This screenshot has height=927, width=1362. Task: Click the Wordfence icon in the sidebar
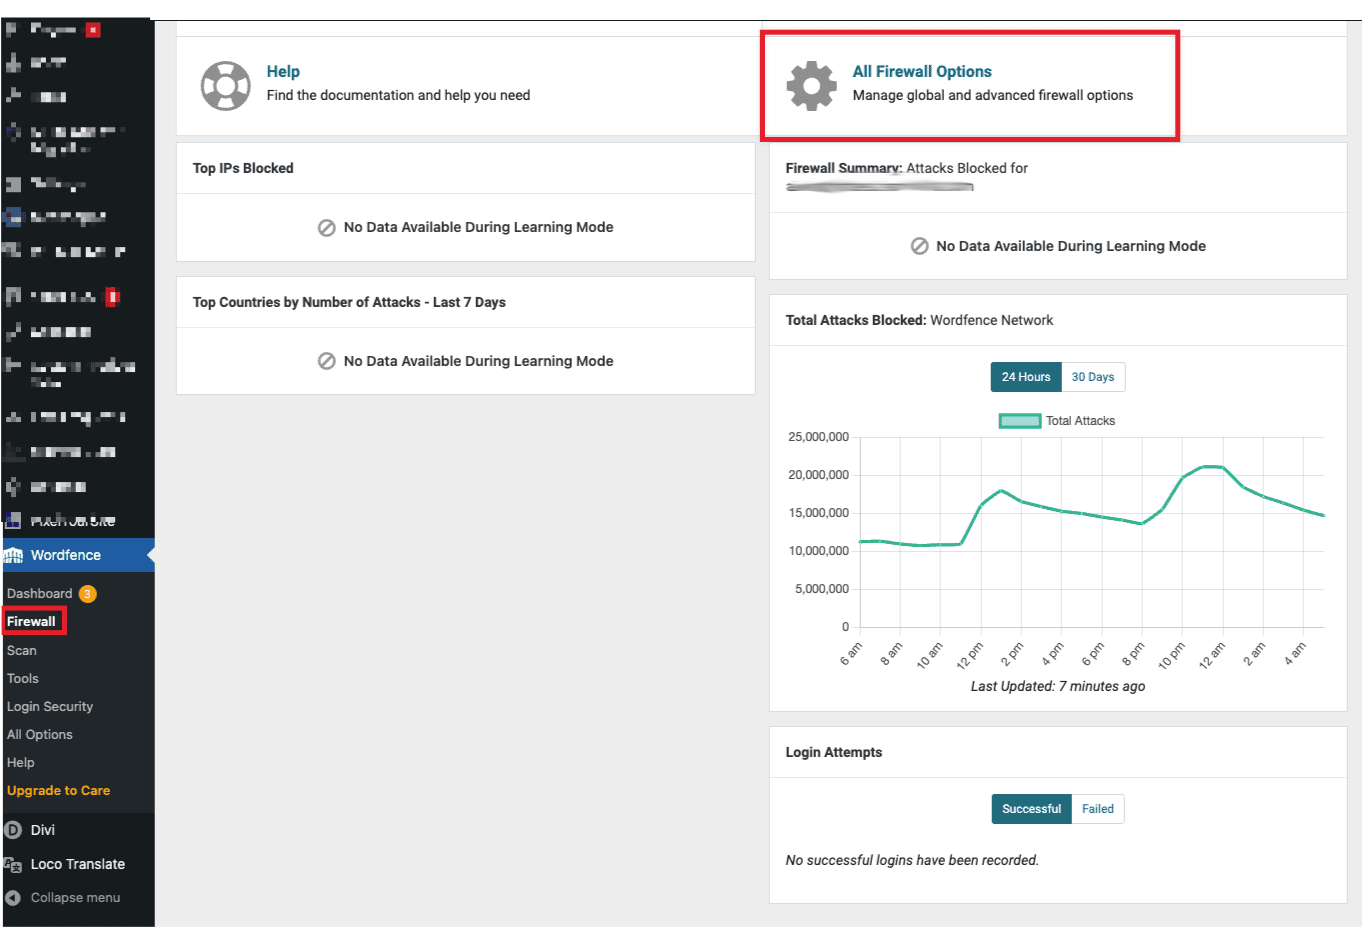[x=13, y=555]
